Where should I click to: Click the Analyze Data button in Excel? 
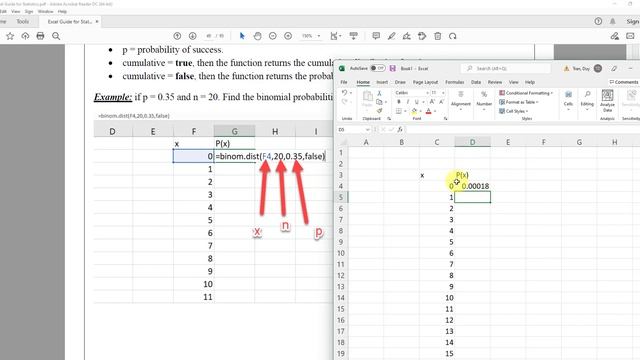pyautogui.click(x=607, y=100)
